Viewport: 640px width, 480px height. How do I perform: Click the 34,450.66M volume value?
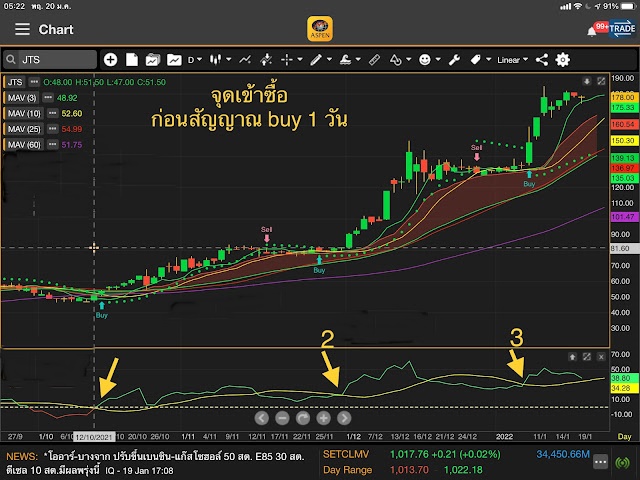(x=563, y=454)
